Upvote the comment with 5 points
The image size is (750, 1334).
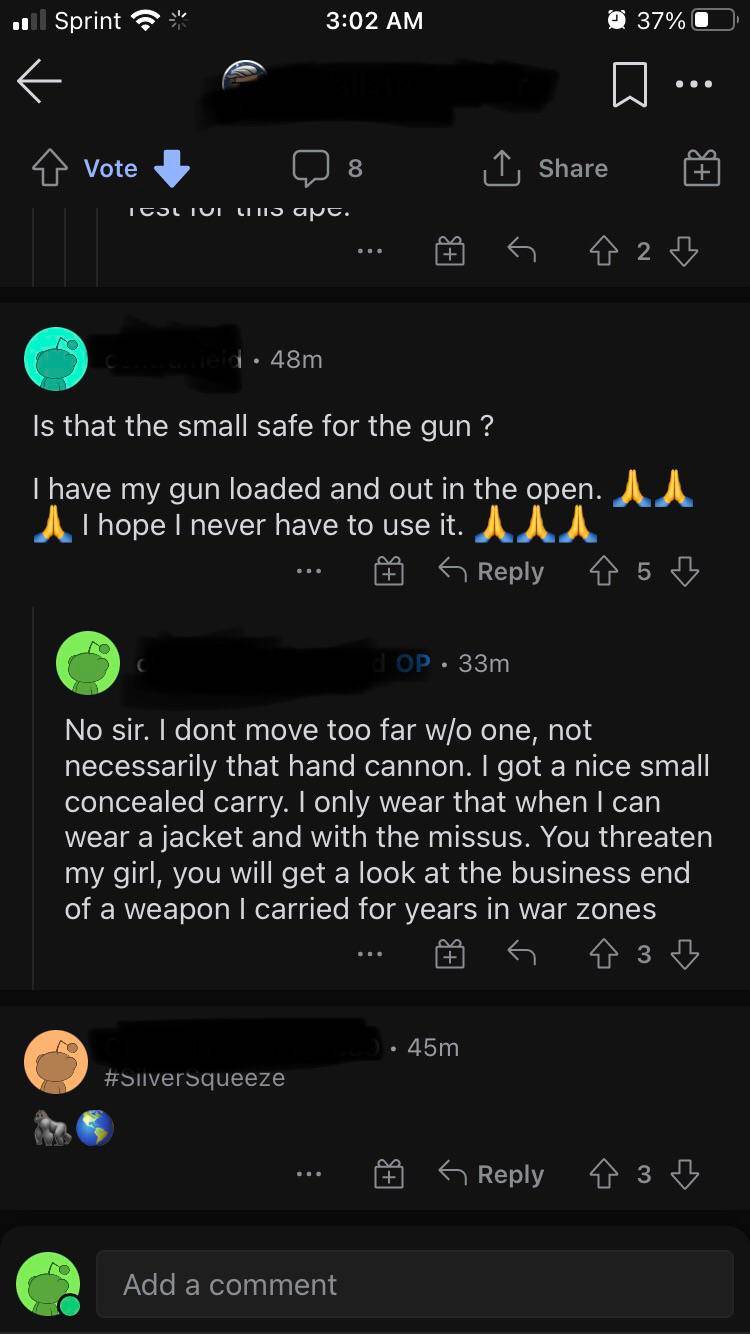[605, 571]
